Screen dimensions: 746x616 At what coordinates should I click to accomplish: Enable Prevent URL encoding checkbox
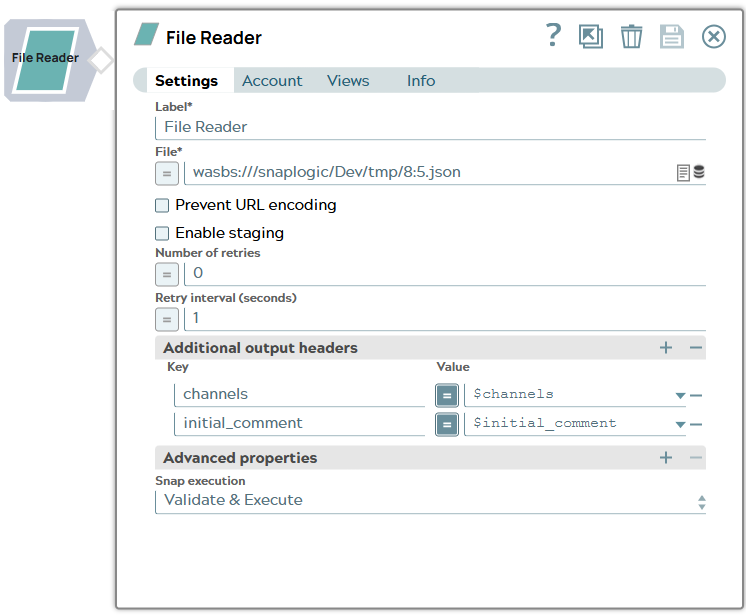click(x=162, y=205)
